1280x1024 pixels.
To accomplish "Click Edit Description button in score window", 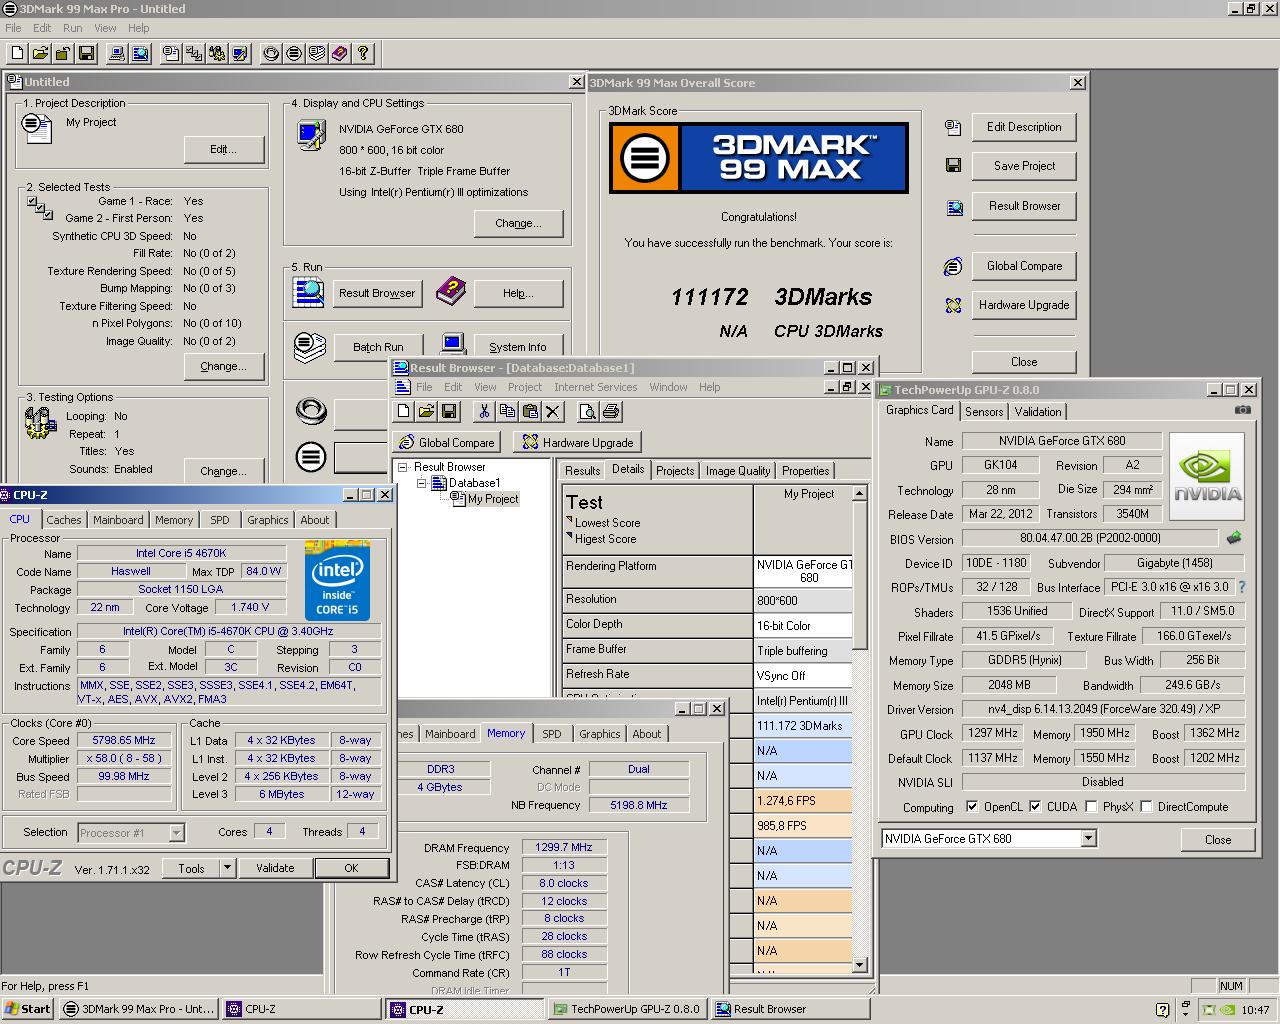I will tap(1024, 127).
